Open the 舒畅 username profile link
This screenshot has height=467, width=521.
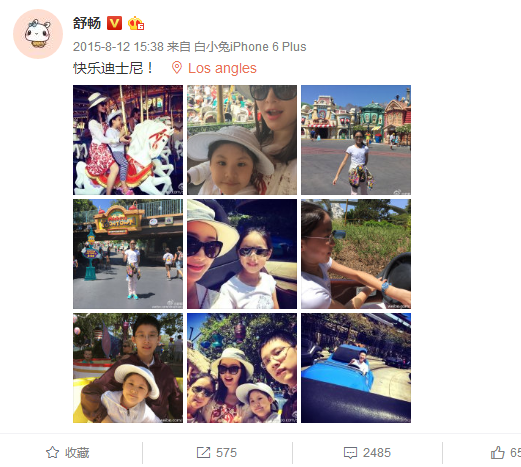87,23
